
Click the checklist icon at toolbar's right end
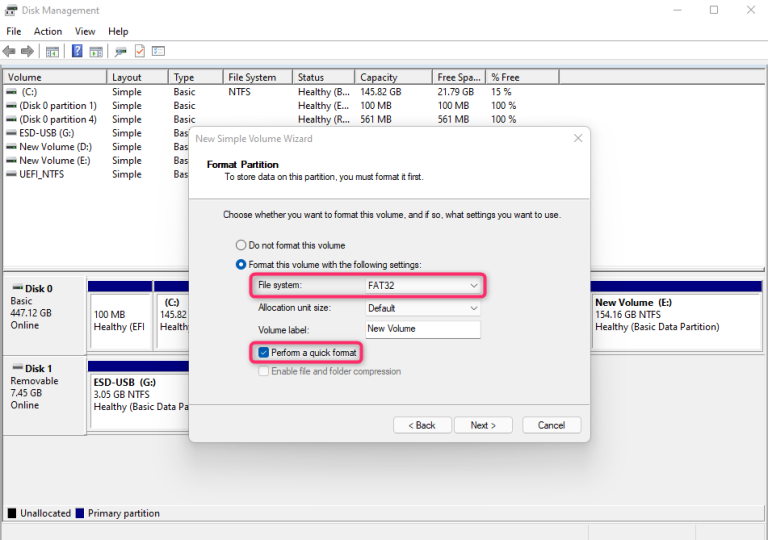[x=158, y=51]
